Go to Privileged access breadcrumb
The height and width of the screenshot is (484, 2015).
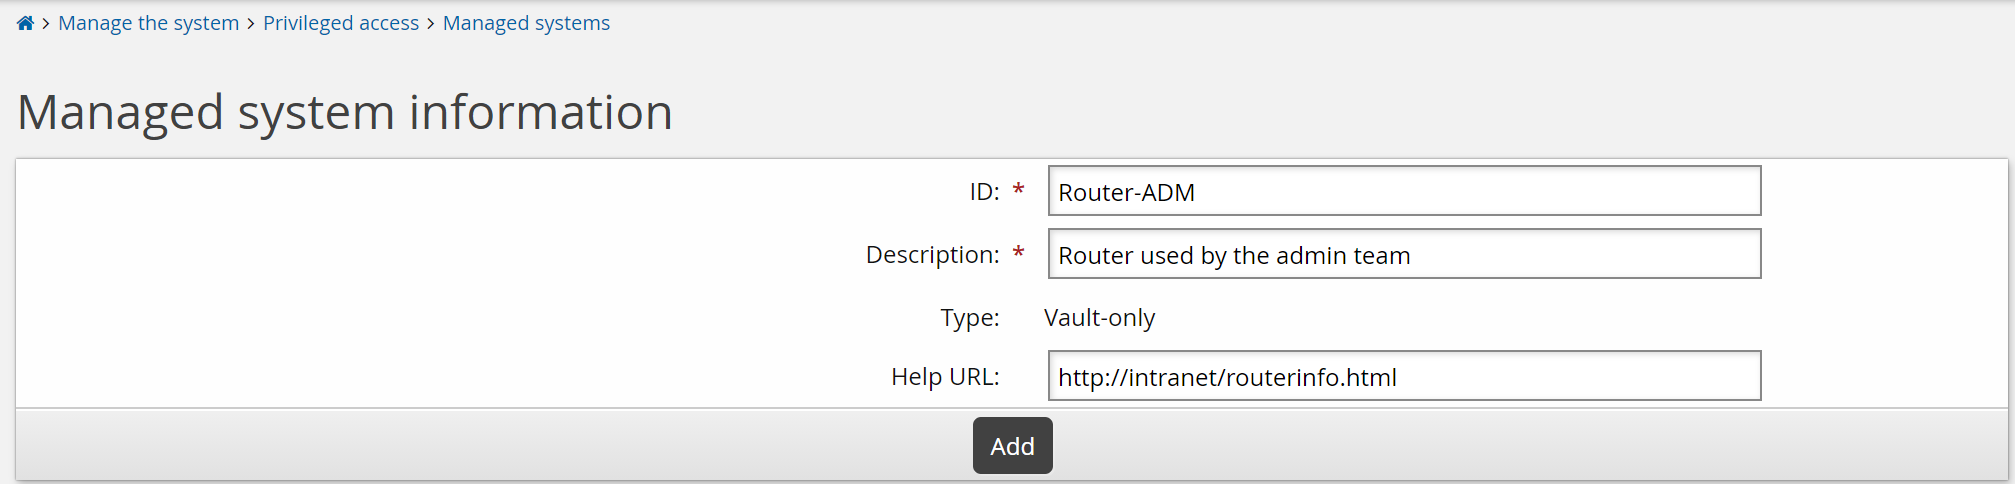click(340, 23)
